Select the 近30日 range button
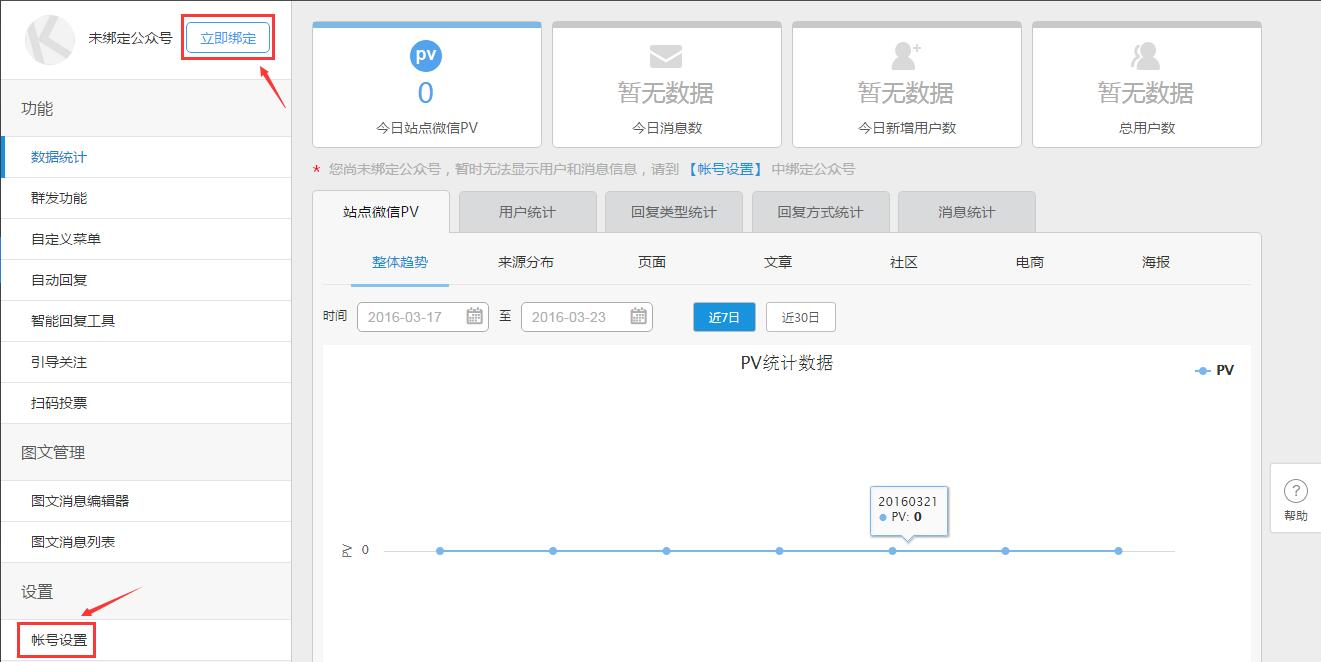The height and width of the screenshot is (662, 1321). (800, 317)
